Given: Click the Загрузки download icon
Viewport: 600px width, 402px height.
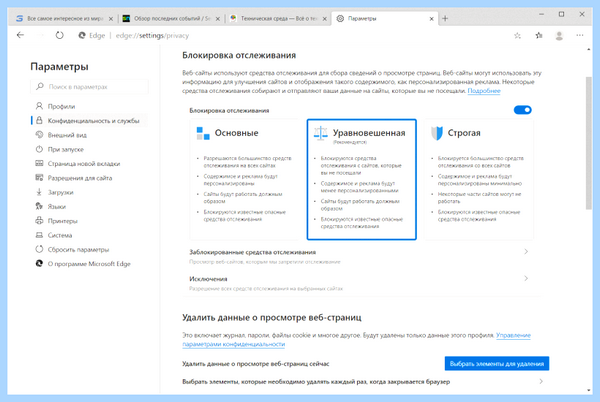Looking at the screenshot, I should coord(39,192).
